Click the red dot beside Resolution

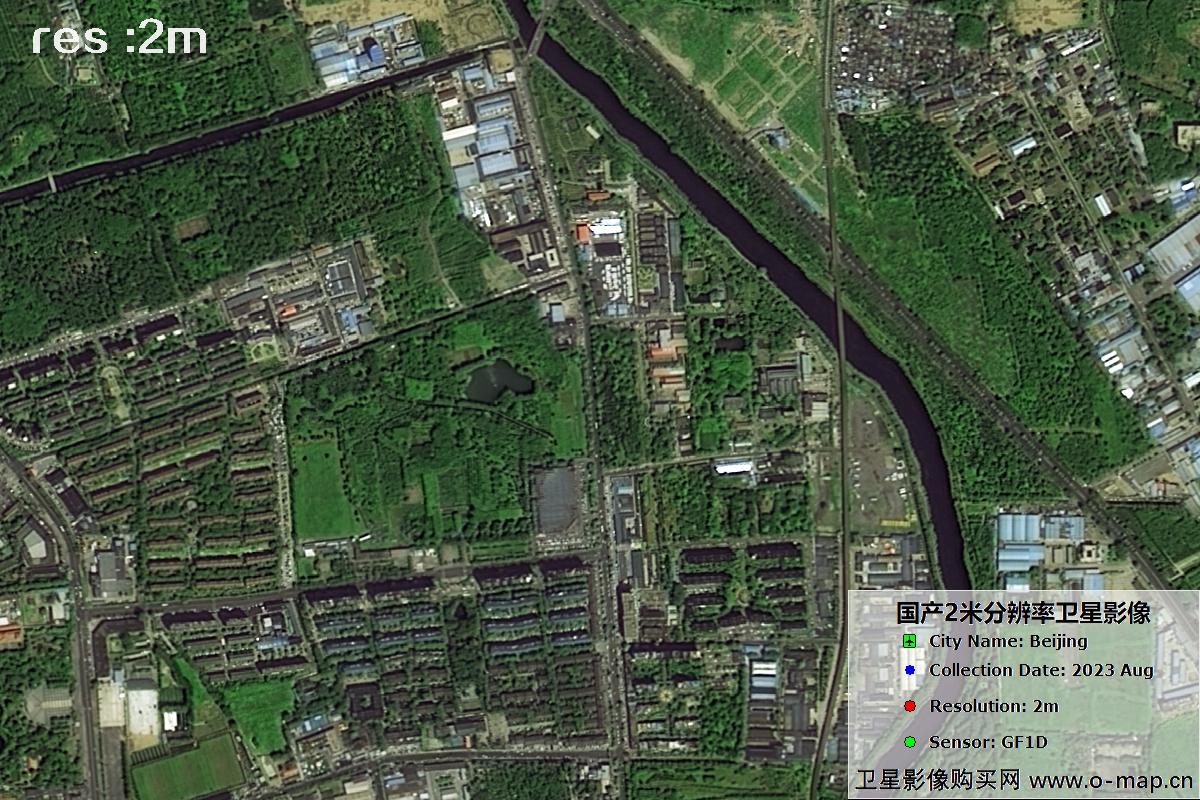coord(909,707)
